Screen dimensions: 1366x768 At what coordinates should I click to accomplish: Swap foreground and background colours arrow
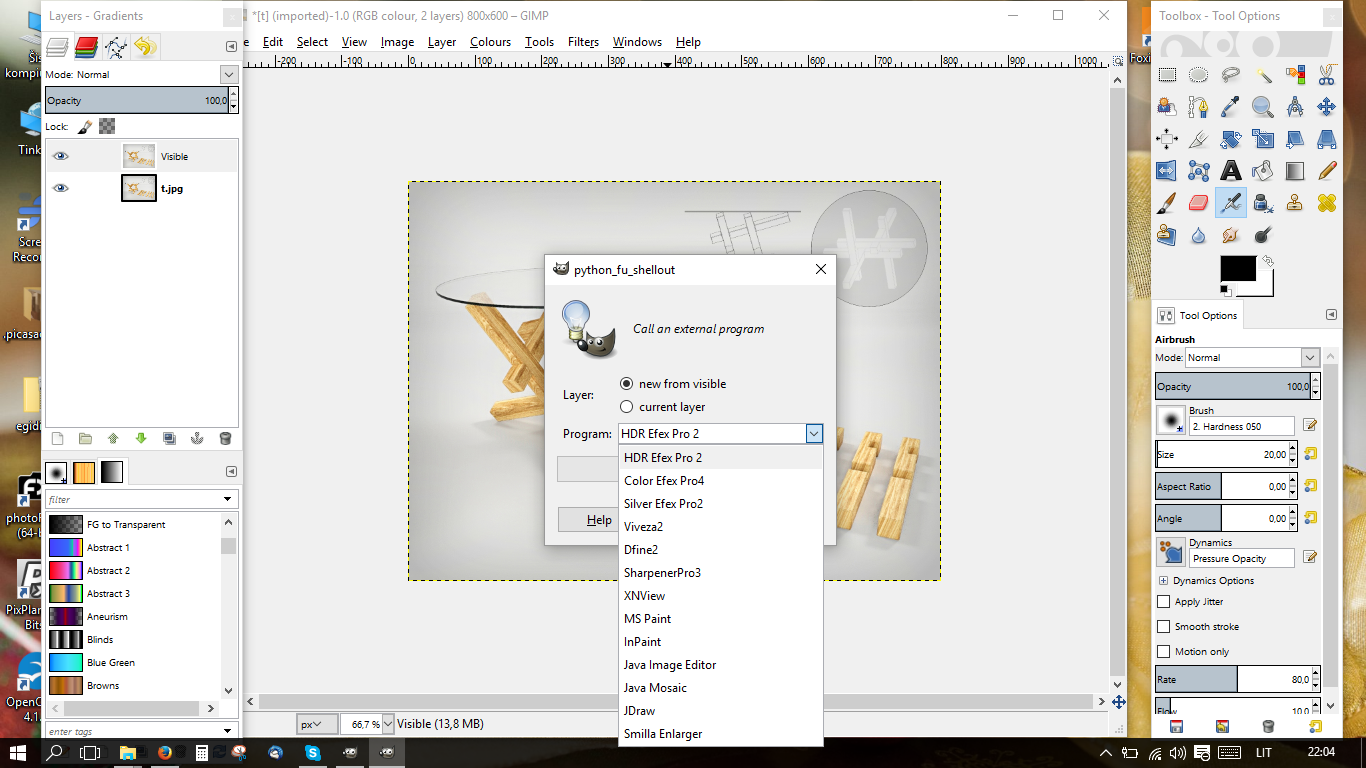point(1268,261)
